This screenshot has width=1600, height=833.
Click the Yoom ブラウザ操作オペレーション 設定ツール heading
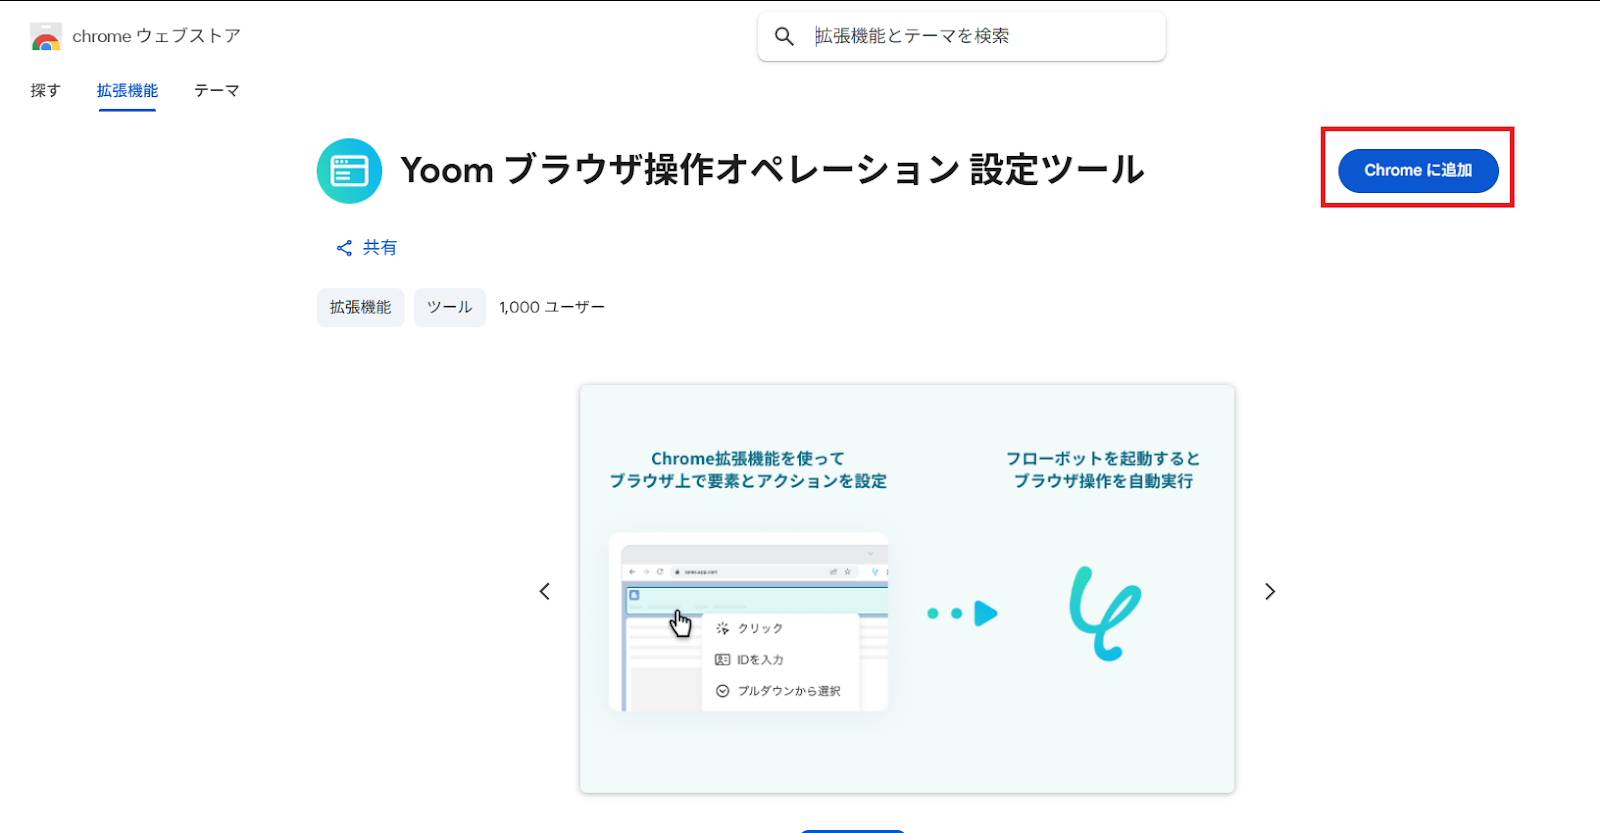point(772,170)
